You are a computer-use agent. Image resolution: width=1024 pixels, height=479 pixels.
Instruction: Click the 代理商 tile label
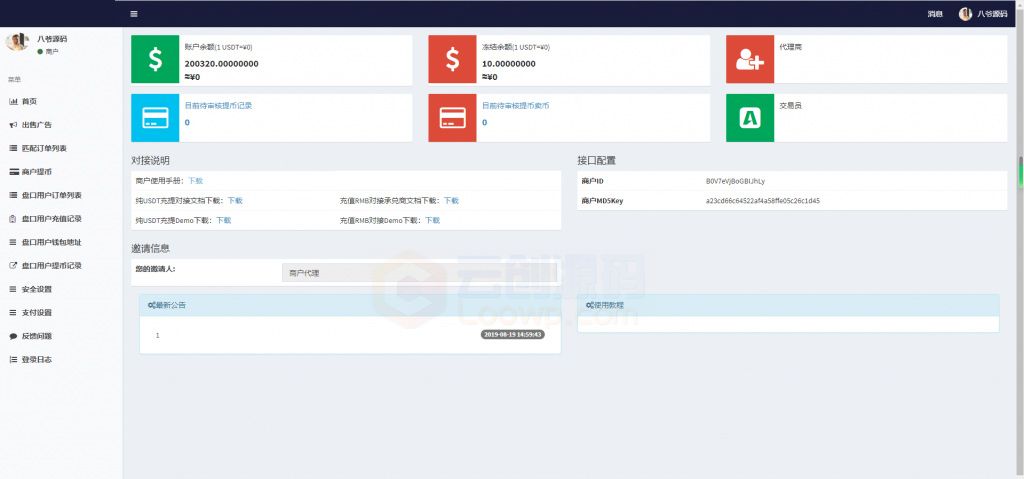click(x=791, y=47)
